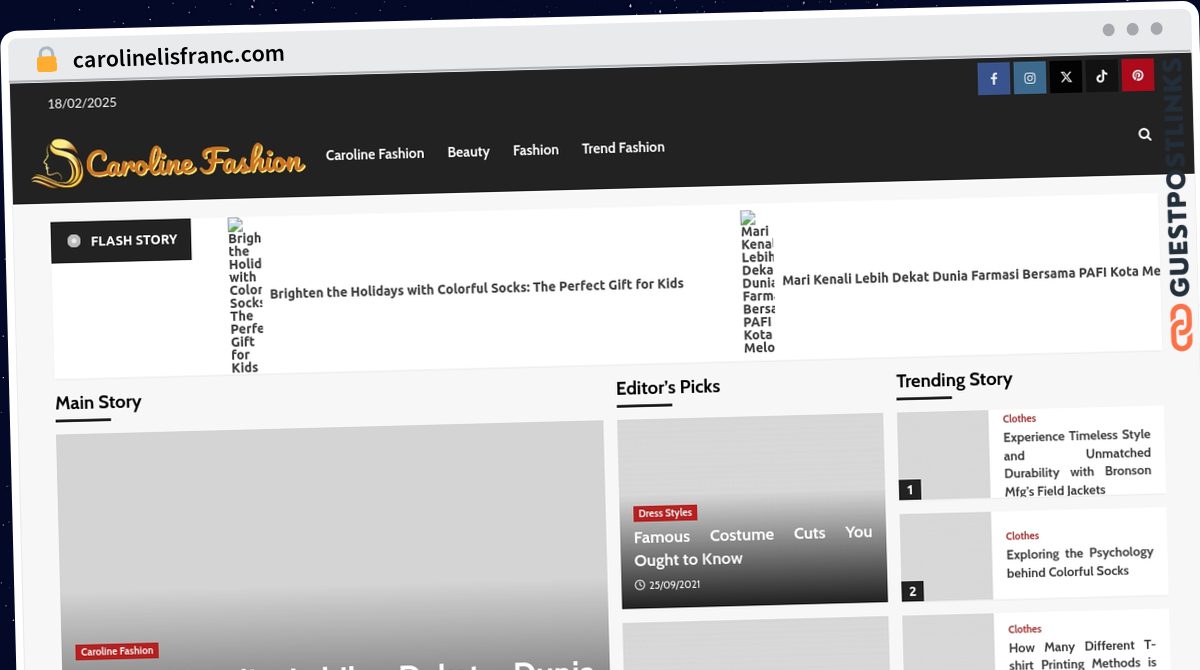Select the Dress Styles category tag
This screenshot has width=1200, height=670.
(x=665, y=513)
